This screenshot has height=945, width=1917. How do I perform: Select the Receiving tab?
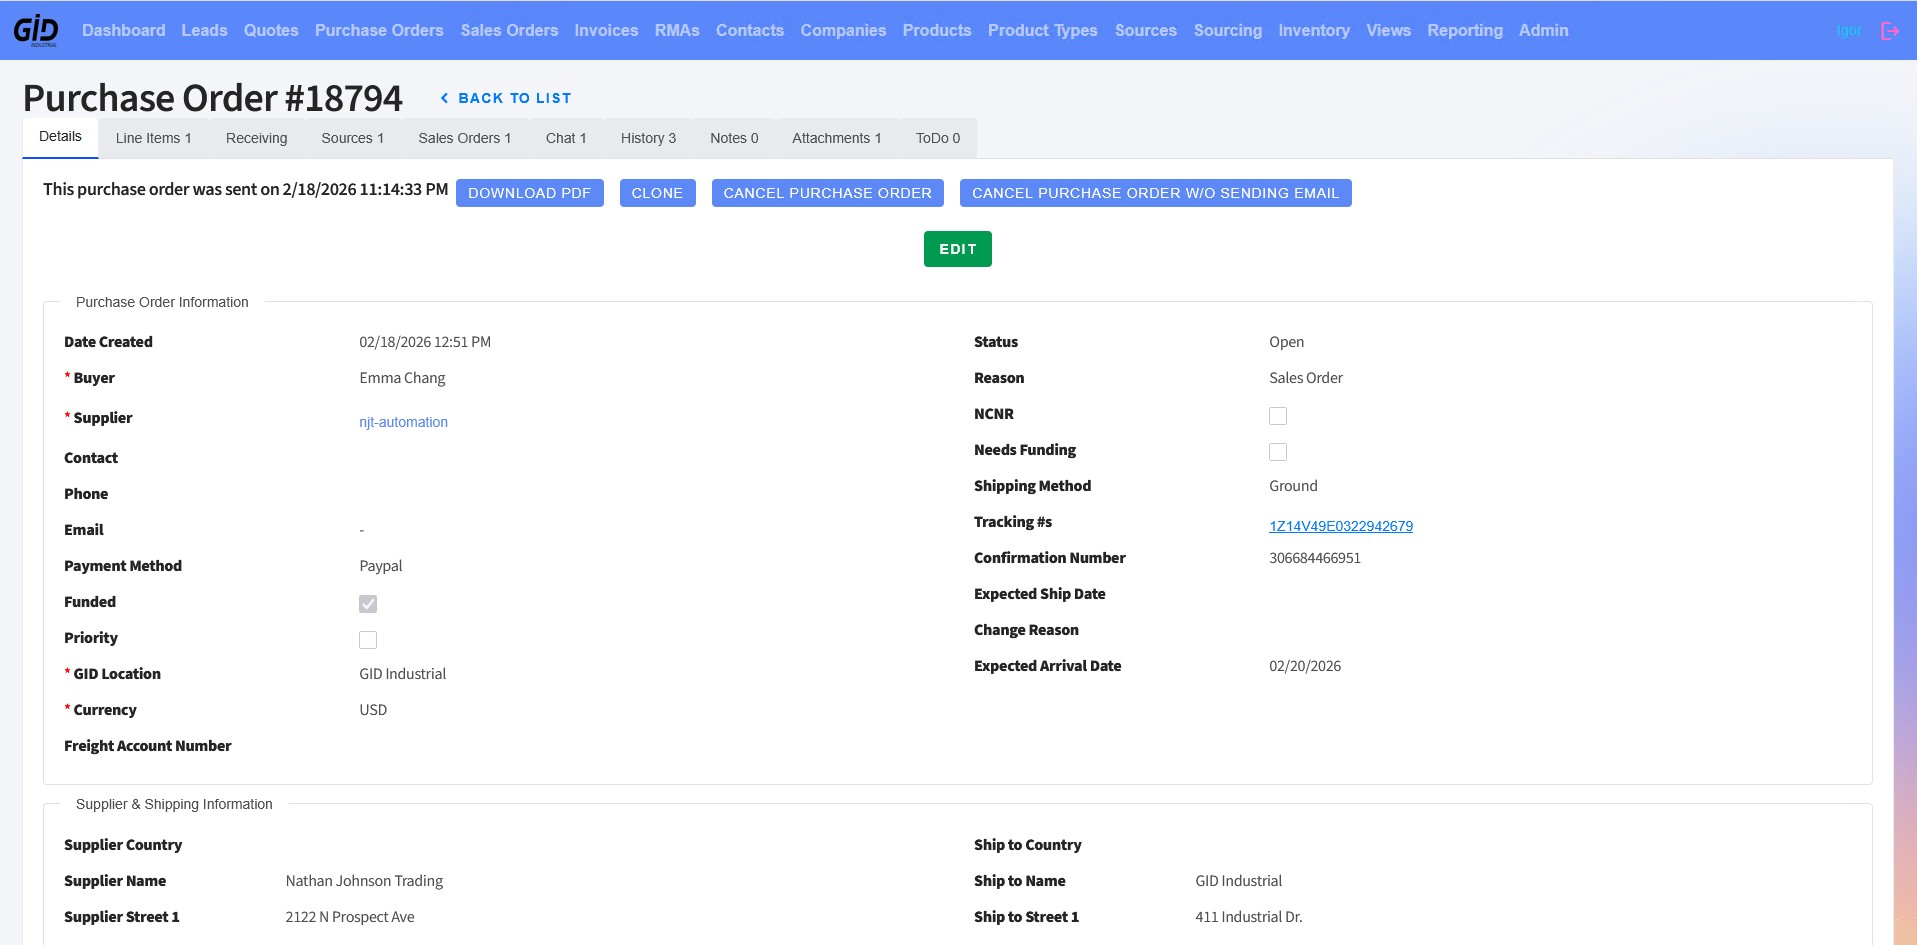pos(256,138)
